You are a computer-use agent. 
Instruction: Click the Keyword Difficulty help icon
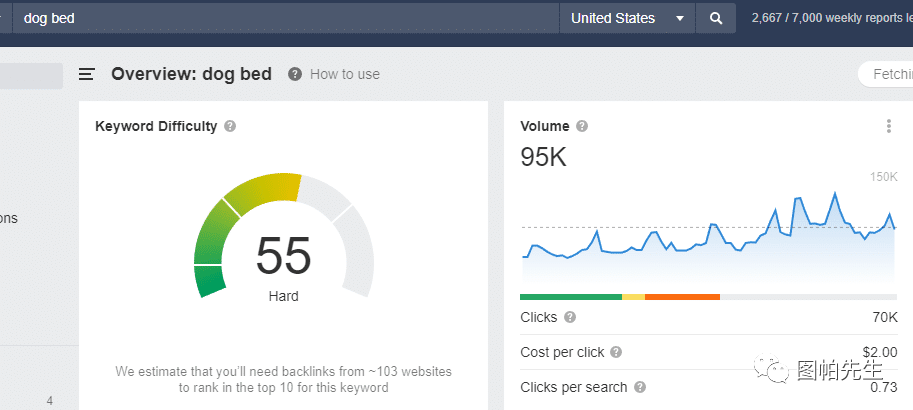point(230,127)
